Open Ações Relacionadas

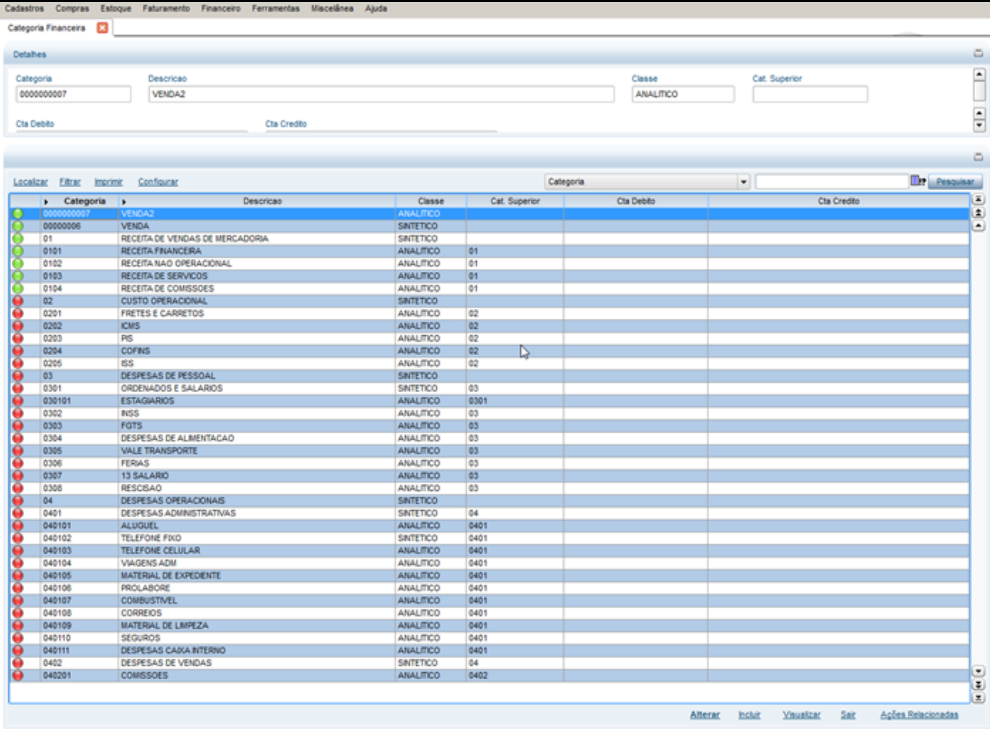click(919, 714)
